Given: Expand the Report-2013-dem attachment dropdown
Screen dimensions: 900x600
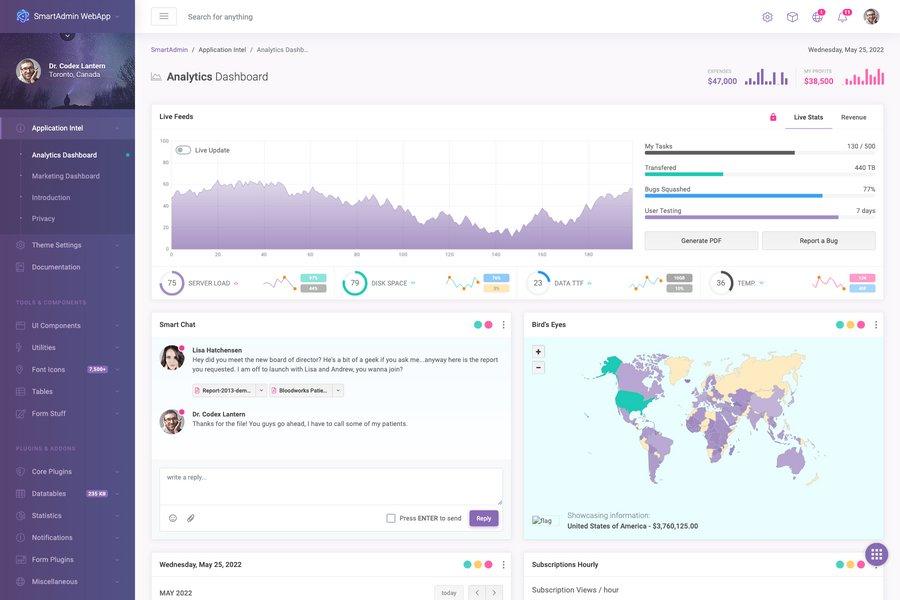Looking at the screenshot, I should [x=259, y=388].
